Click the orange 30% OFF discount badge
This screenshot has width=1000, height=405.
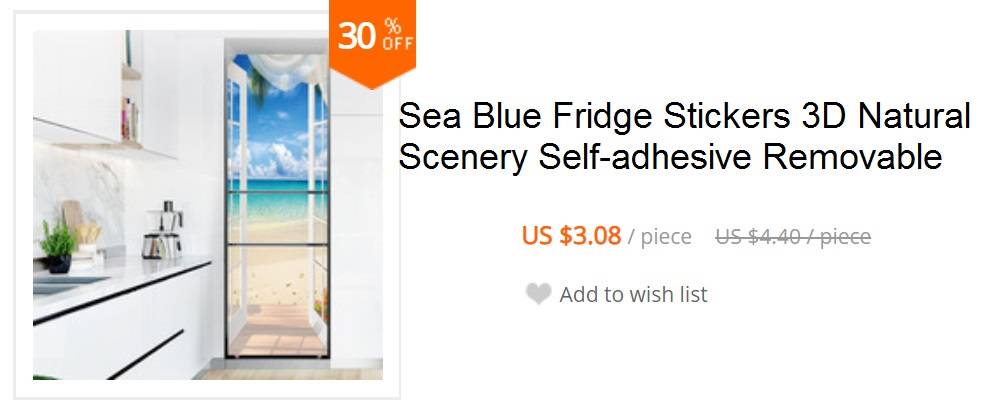click(x=372, y=41)
